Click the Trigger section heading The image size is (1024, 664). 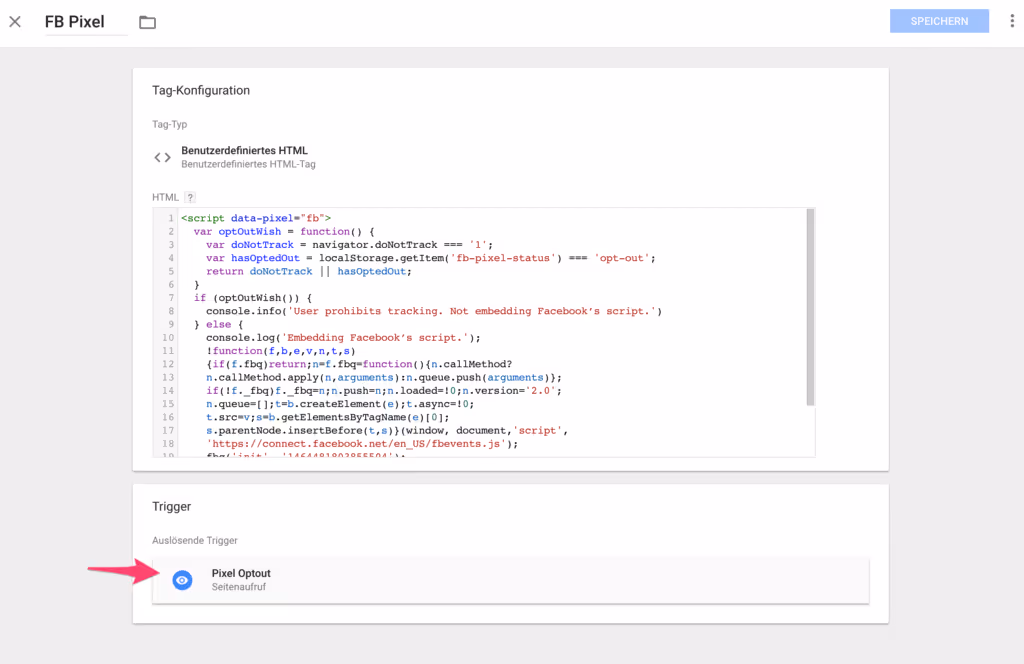tap(172, 507)
